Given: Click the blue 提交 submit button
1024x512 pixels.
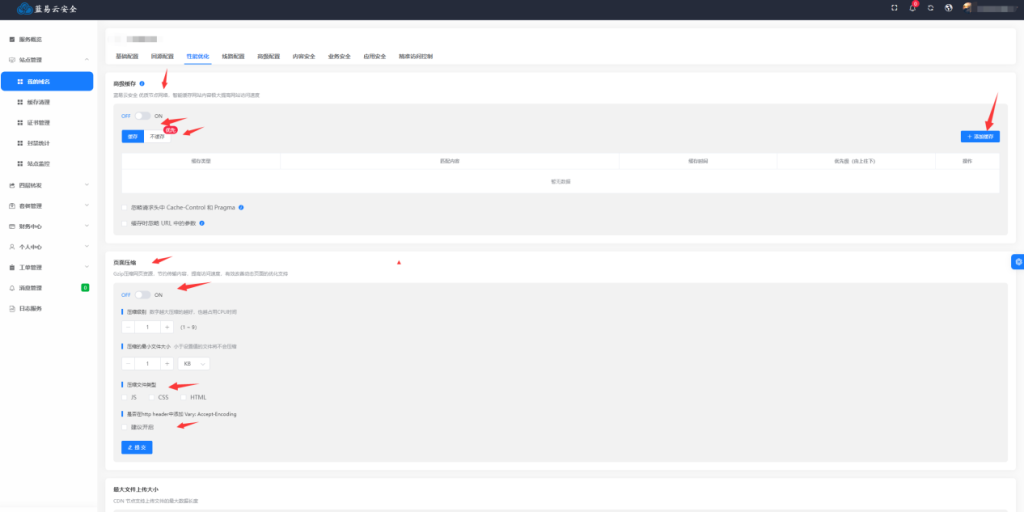Looking at the screenshot, I should pyautogui.click(x=137, y=448).
